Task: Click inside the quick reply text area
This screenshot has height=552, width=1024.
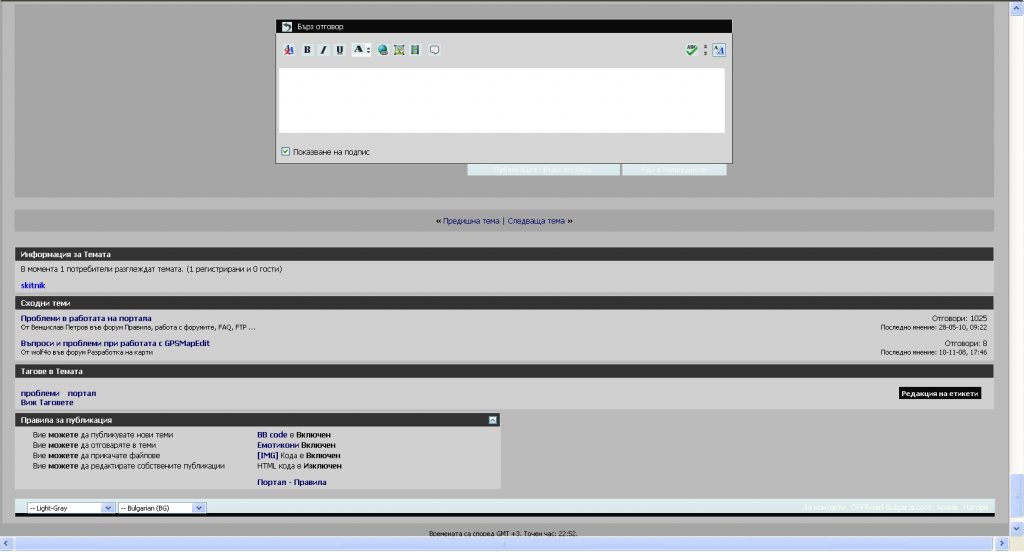Action: click(x=501, y=100)
